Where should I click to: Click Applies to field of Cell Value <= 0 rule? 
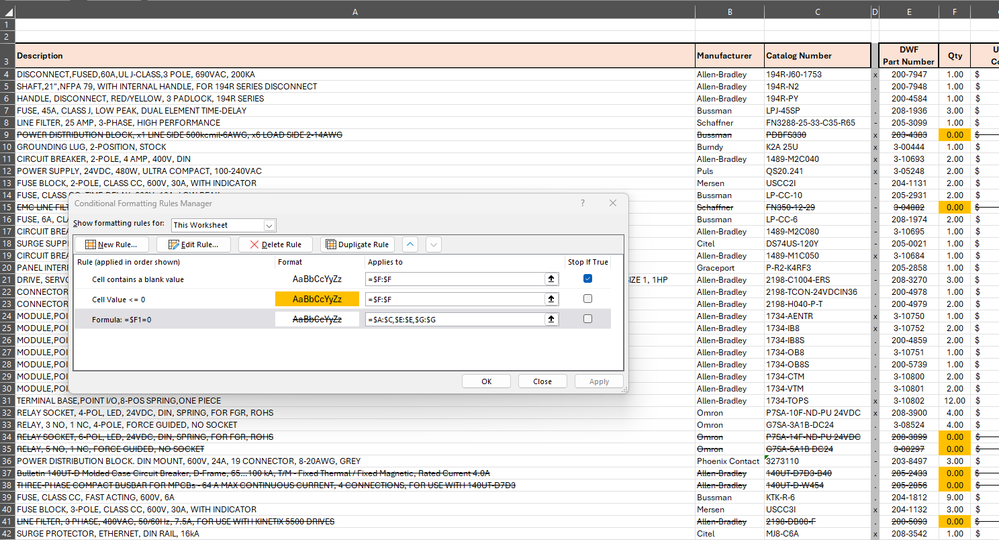tap(455, 299)
